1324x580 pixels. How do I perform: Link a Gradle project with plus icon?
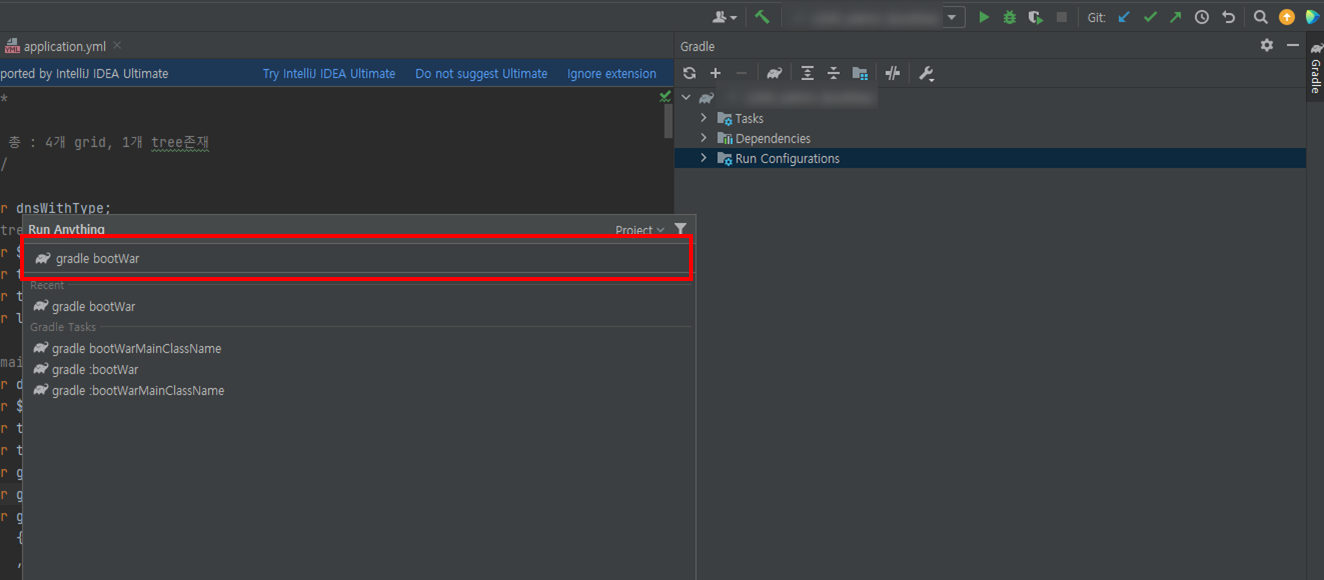715,73
